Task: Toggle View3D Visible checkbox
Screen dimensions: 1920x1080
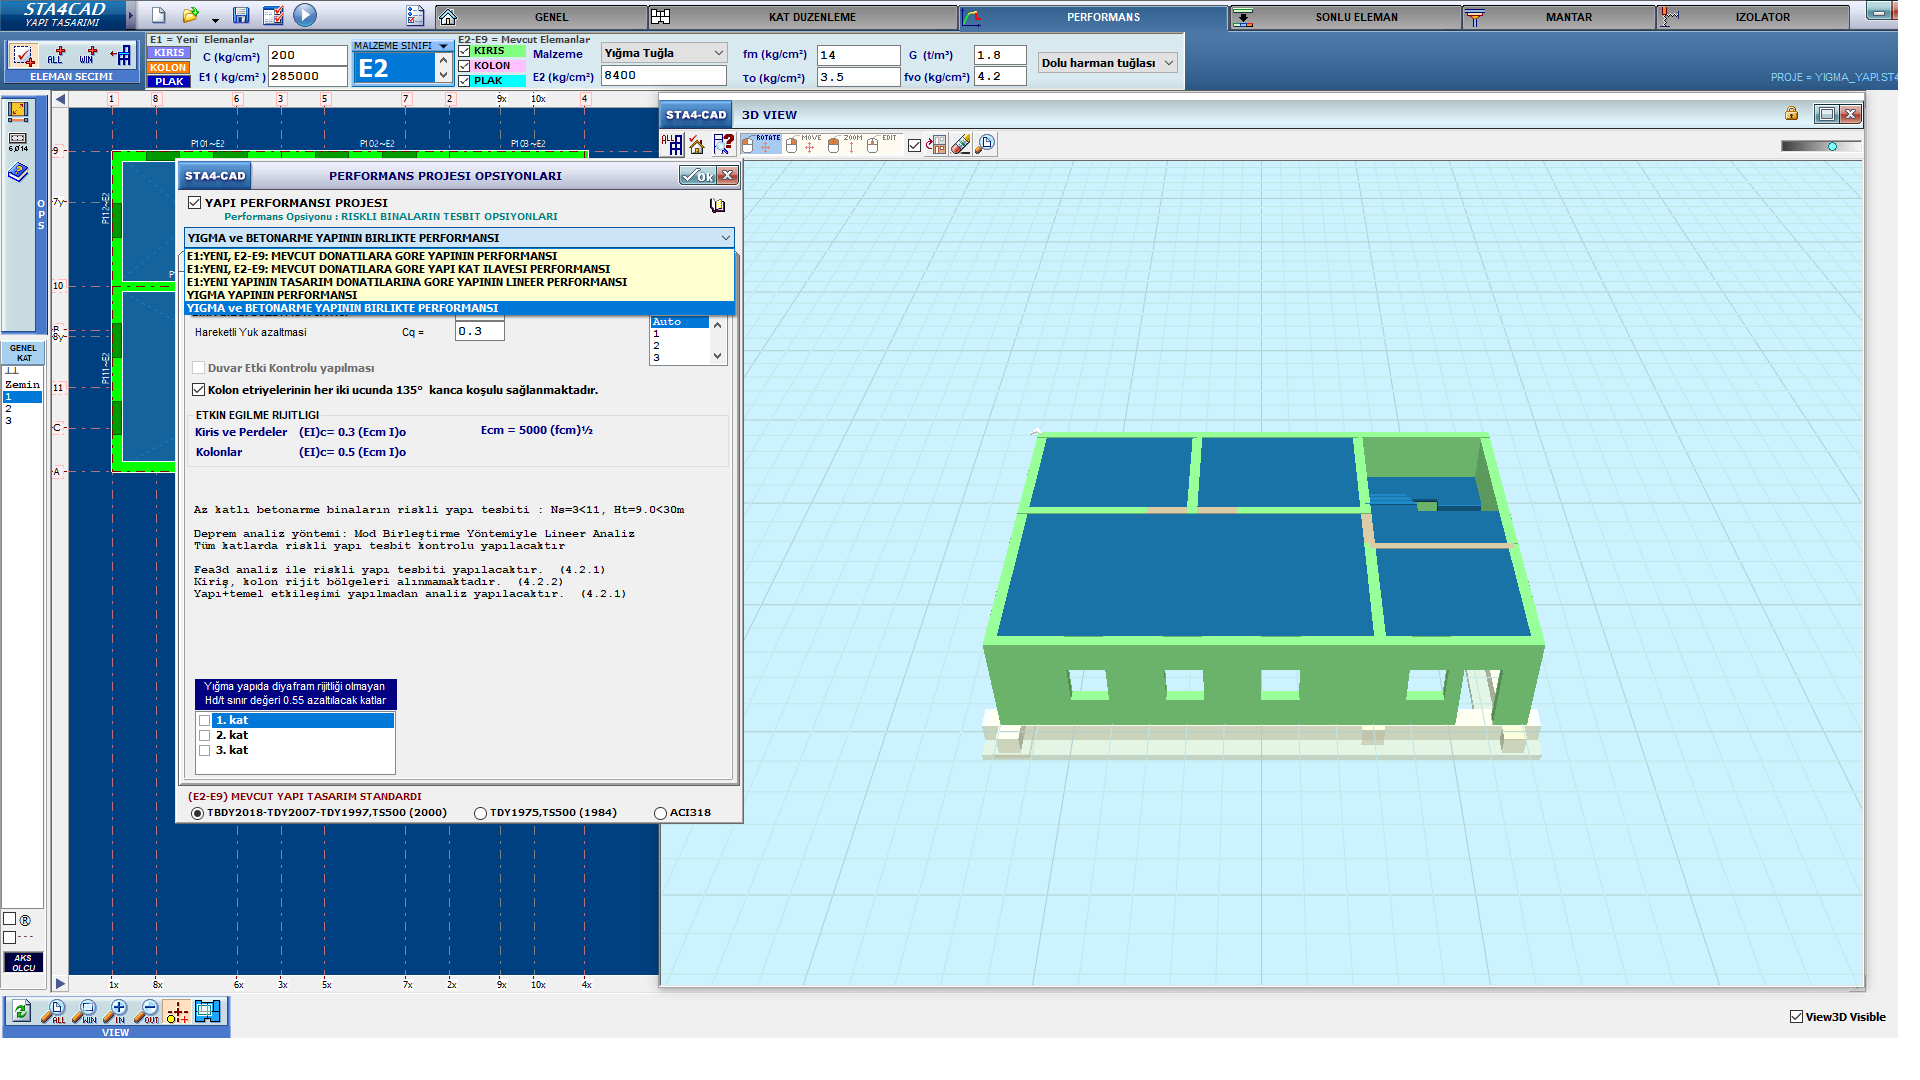Action: [x=1797, y=1017]
